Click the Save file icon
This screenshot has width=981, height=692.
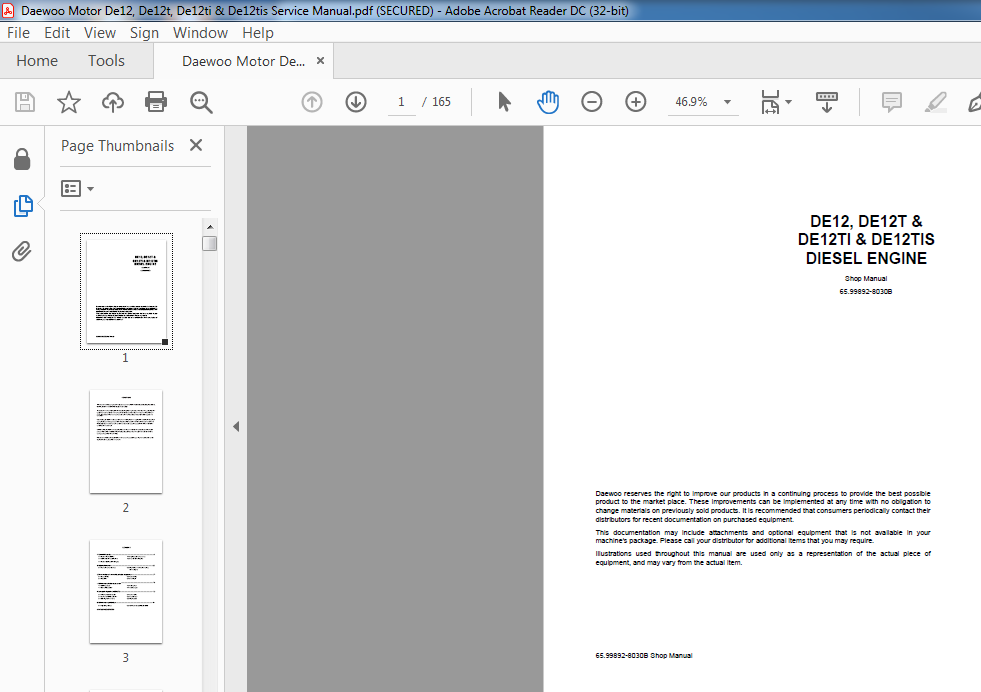(25, 102)
